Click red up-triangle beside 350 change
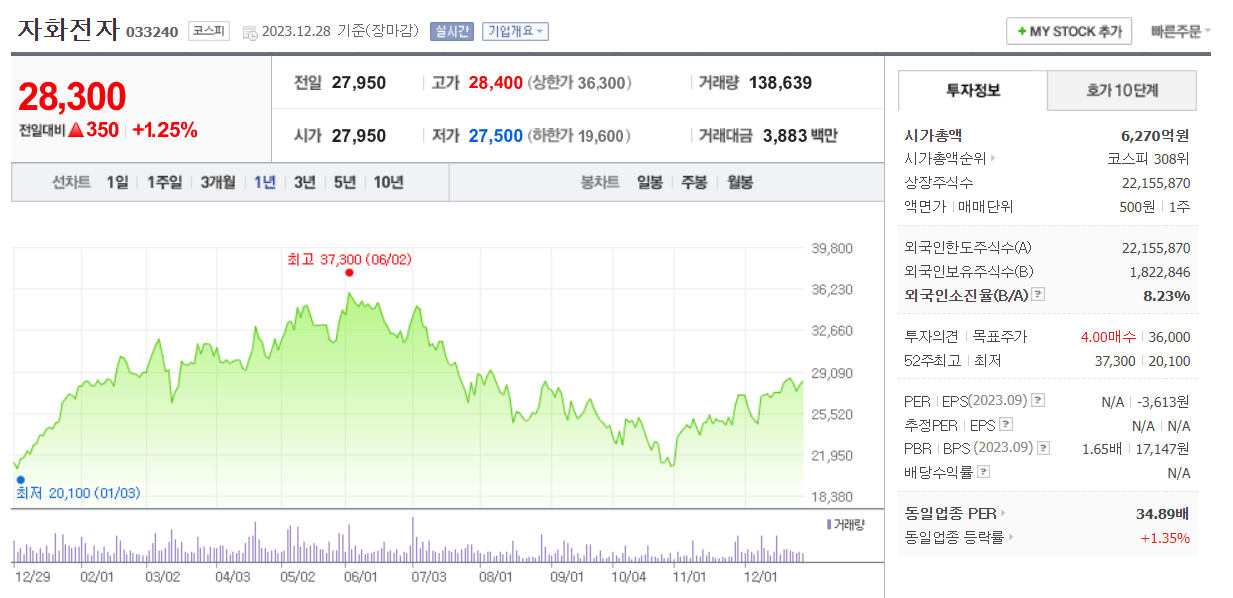1233x598 pixels. pos(75,130)
